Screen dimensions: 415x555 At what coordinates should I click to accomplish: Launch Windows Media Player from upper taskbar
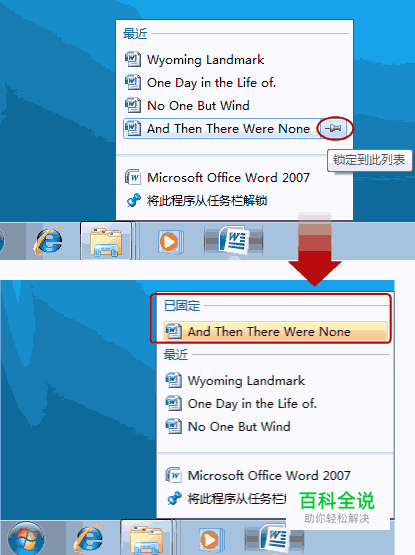170,242
